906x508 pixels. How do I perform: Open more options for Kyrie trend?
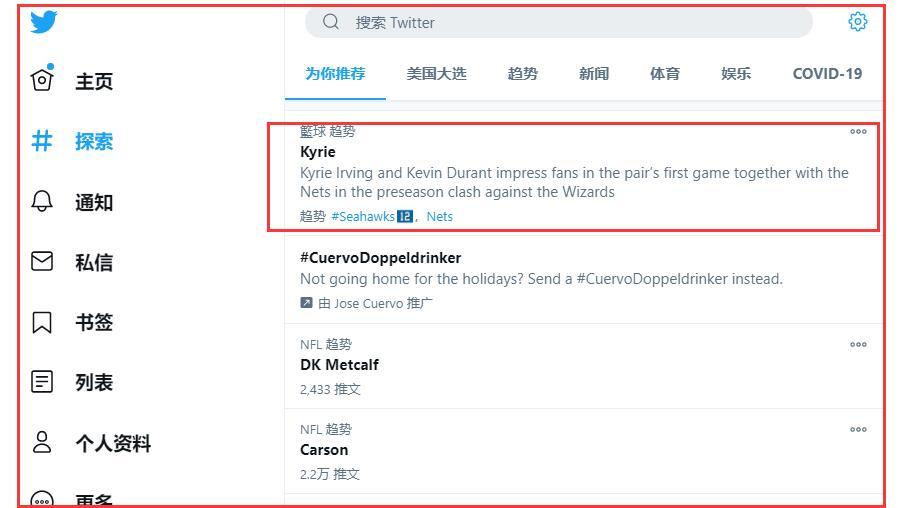(858, 132)
